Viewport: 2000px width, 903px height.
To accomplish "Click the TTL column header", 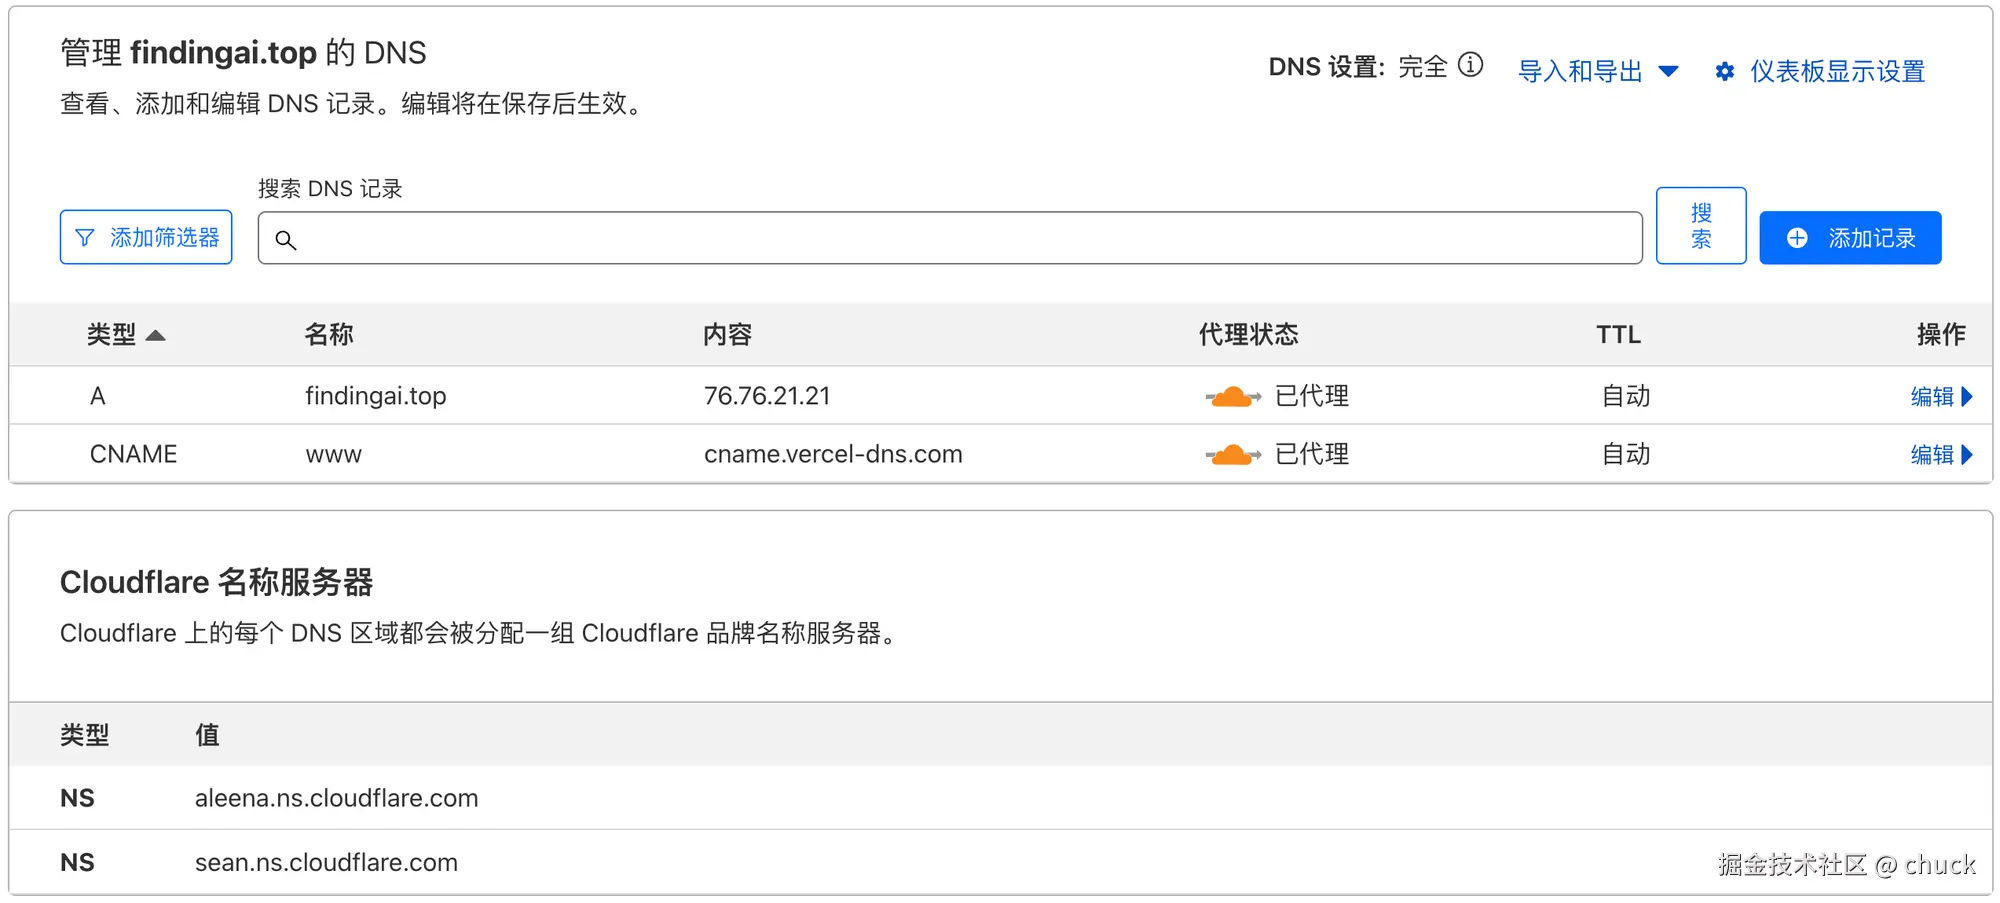I will (1618, 335).
